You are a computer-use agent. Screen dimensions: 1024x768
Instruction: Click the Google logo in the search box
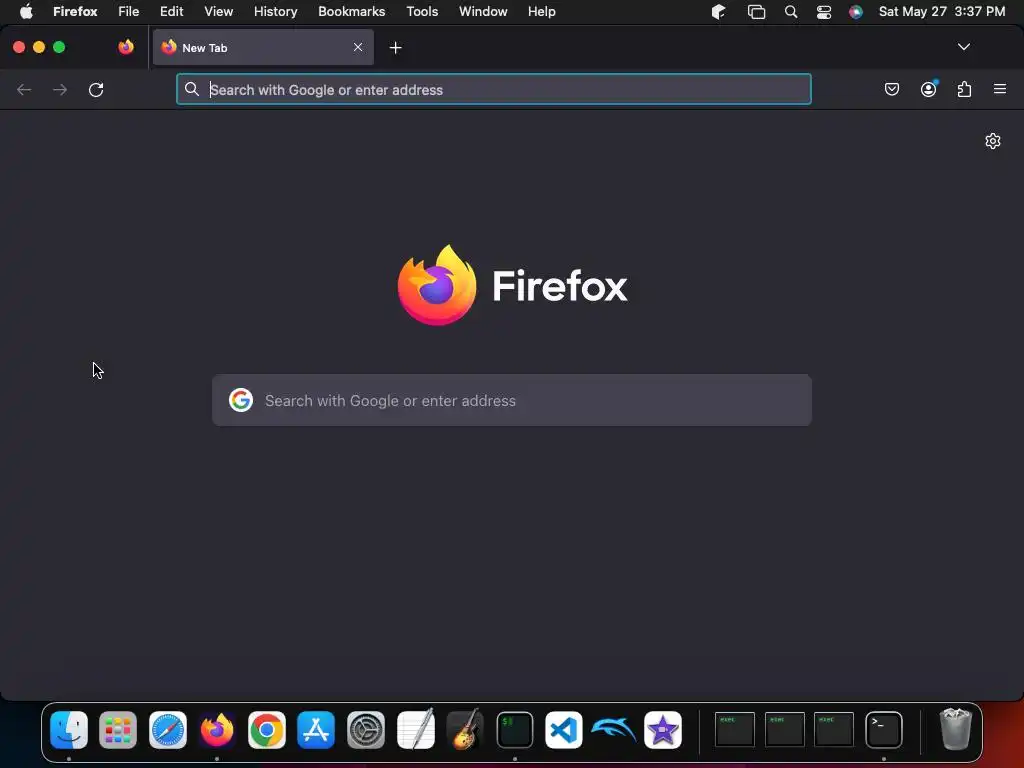point(241,400)
